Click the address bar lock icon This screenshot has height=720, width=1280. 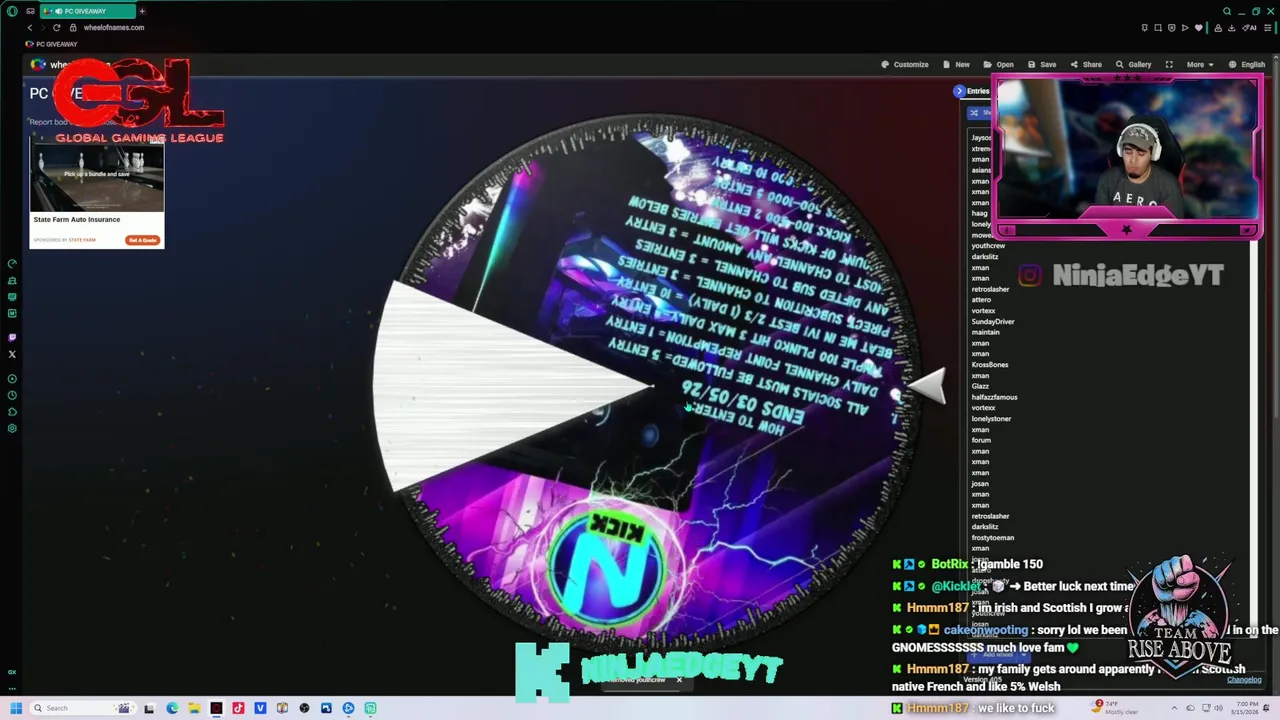[74, 27]
